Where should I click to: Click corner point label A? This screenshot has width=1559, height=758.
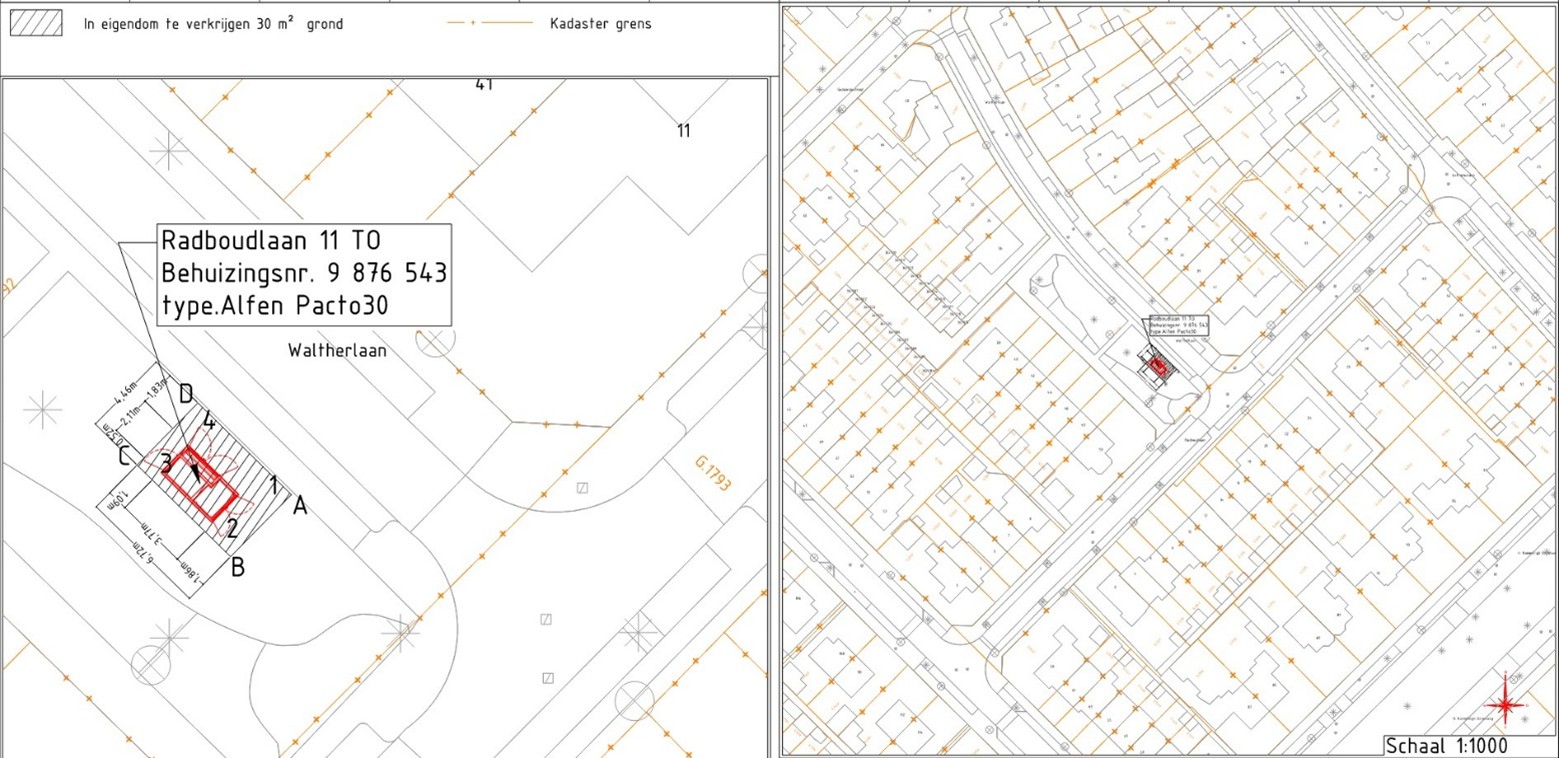click(x=299, y=507)
